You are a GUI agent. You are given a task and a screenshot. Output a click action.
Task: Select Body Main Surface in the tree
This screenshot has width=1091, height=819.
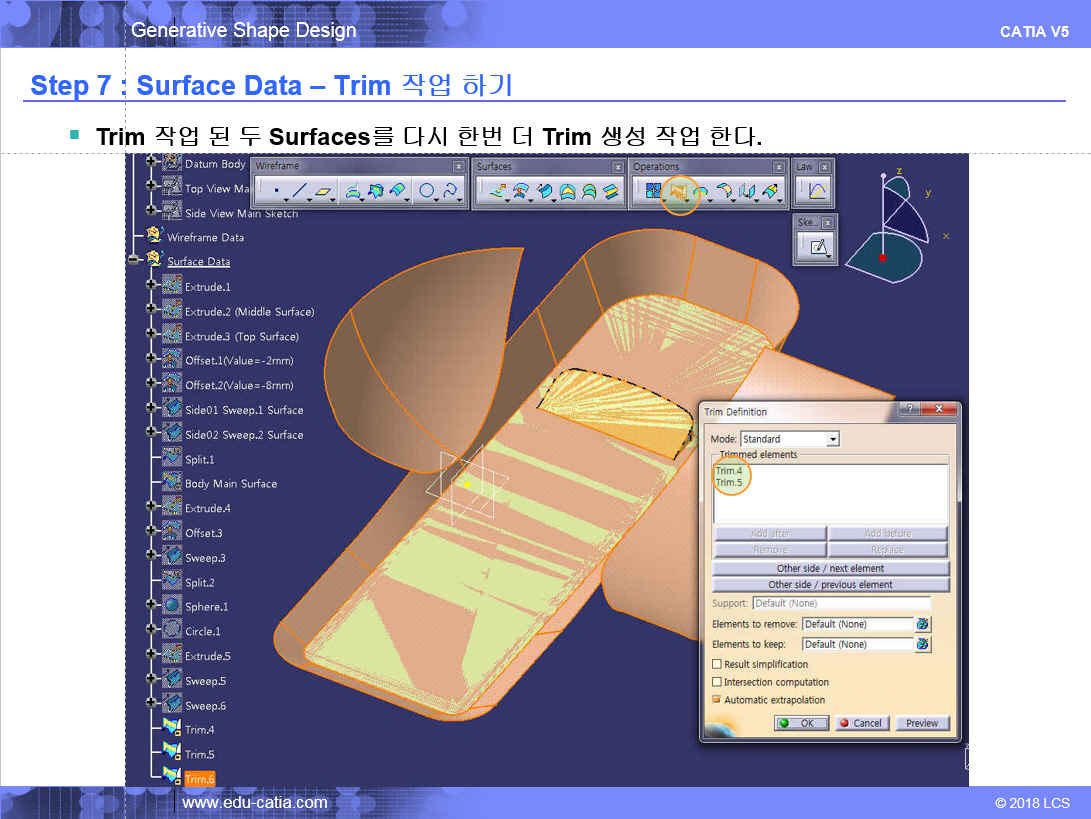point(230,484)
